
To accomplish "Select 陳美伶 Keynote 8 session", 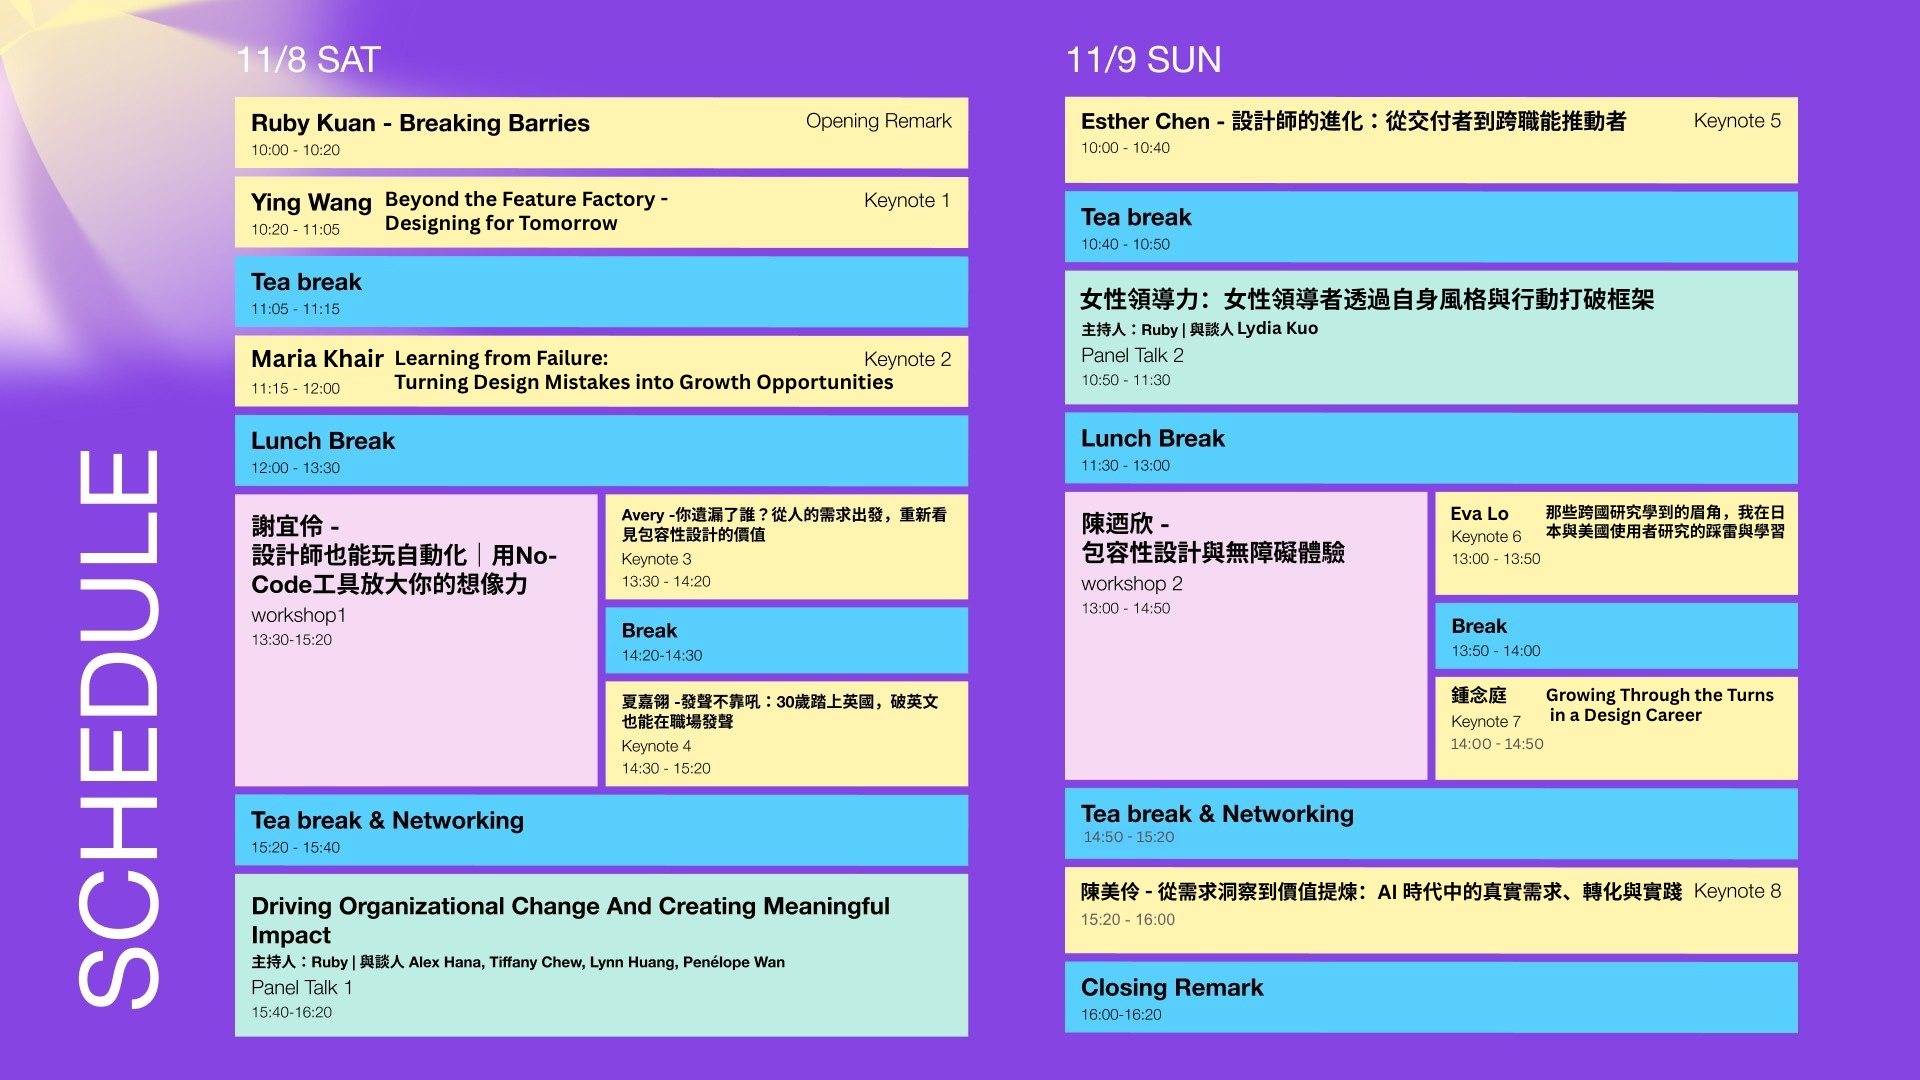I will 1431,911.
